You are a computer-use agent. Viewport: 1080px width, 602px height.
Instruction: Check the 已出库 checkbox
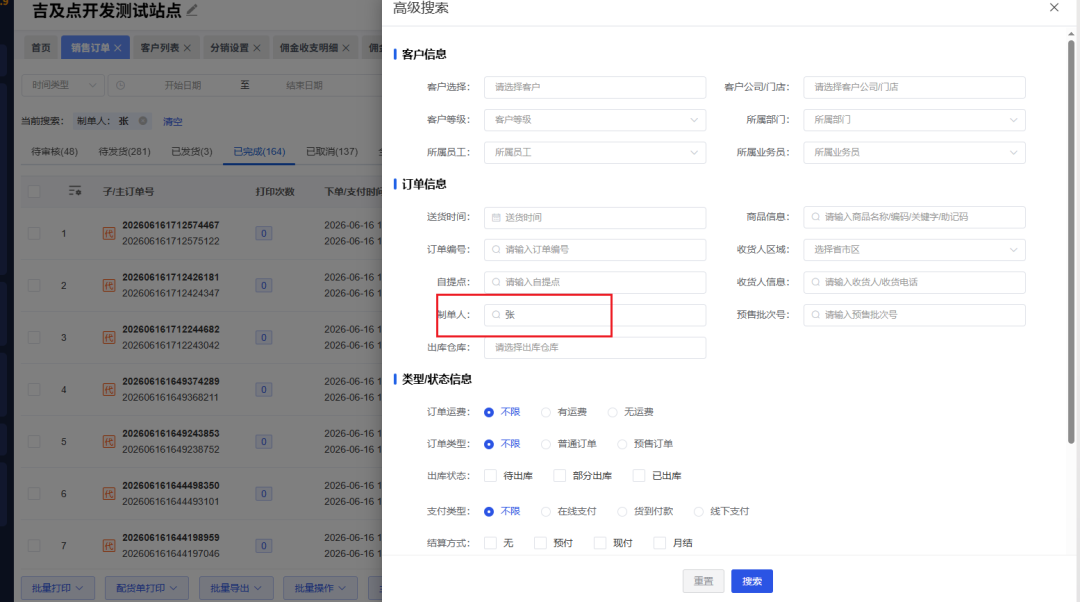(x=639, y=475)
